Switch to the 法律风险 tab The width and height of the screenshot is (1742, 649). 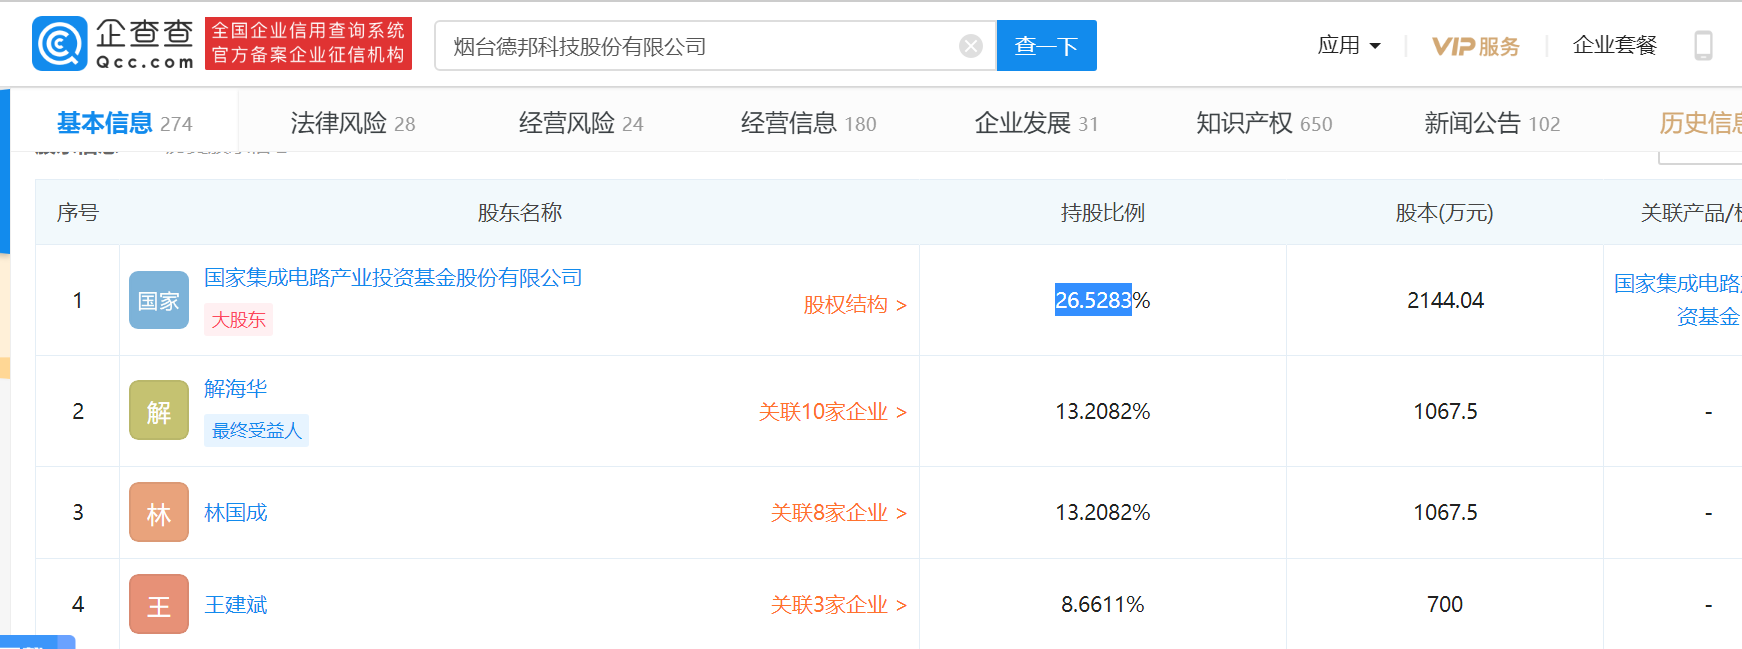click(x=352, y=123)
